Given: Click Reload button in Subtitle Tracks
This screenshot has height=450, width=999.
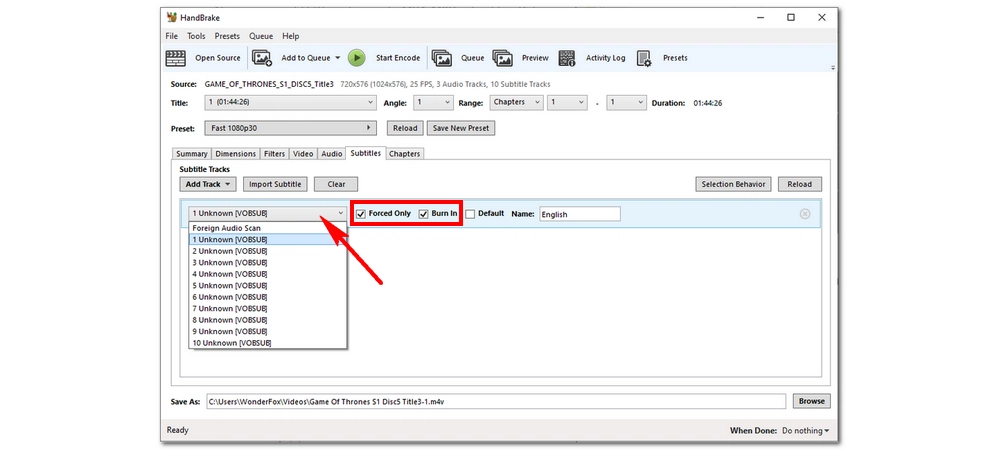Looking at the screenshot, I should tap(800, 184).
